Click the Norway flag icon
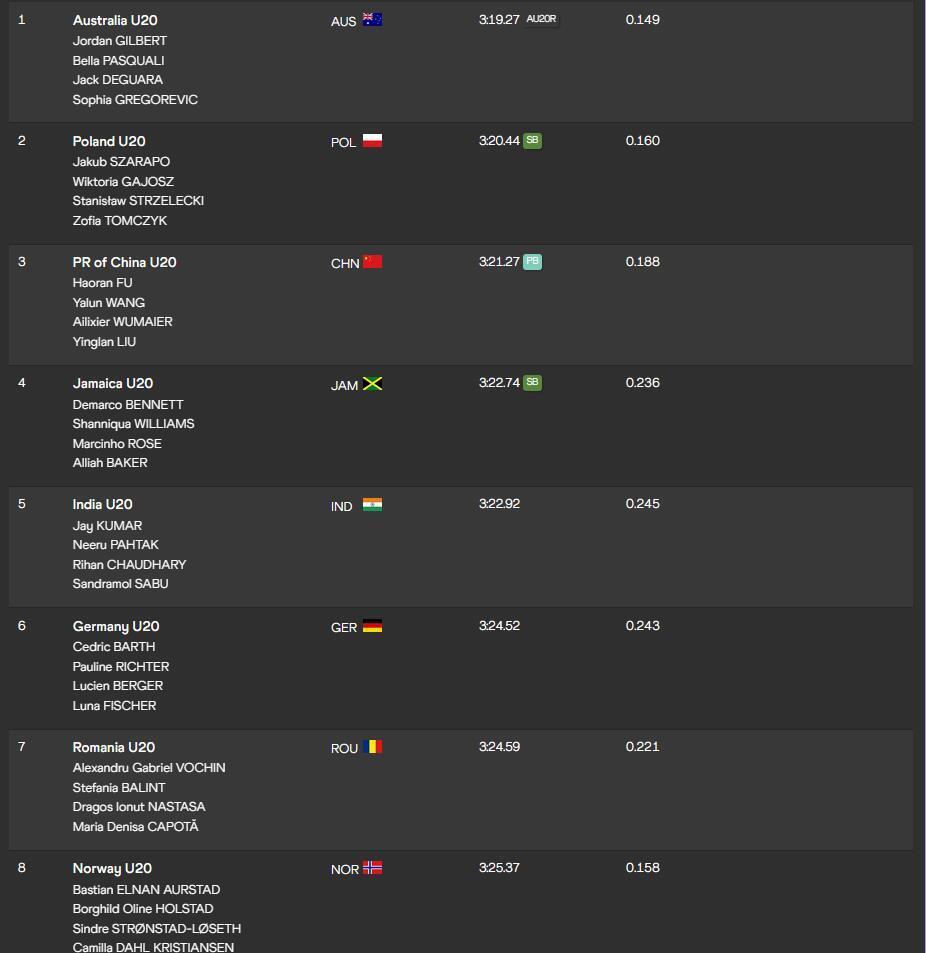926x953 pixels. tap(372, 867)
